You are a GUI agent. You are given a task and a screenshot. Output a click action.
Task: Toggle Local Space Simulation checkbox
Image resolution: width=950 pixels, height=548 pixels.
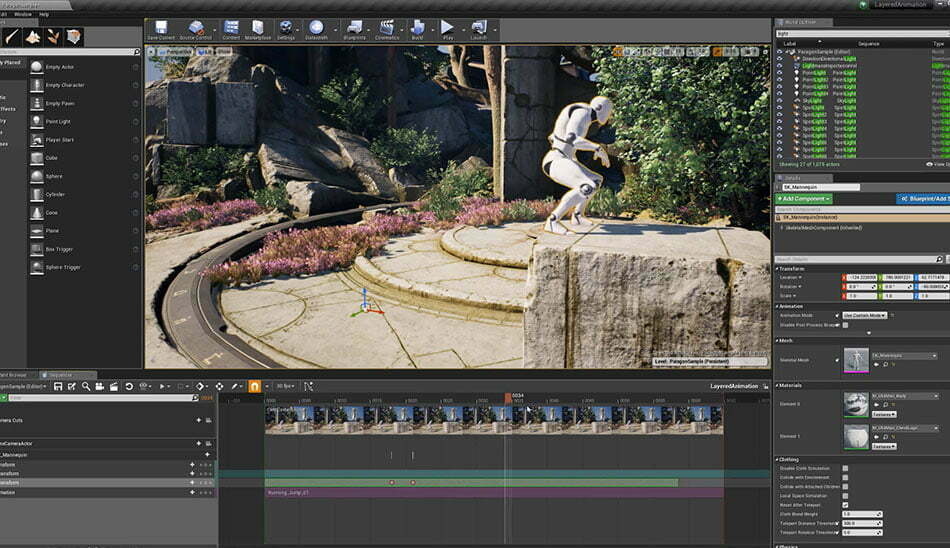(845, 495)
